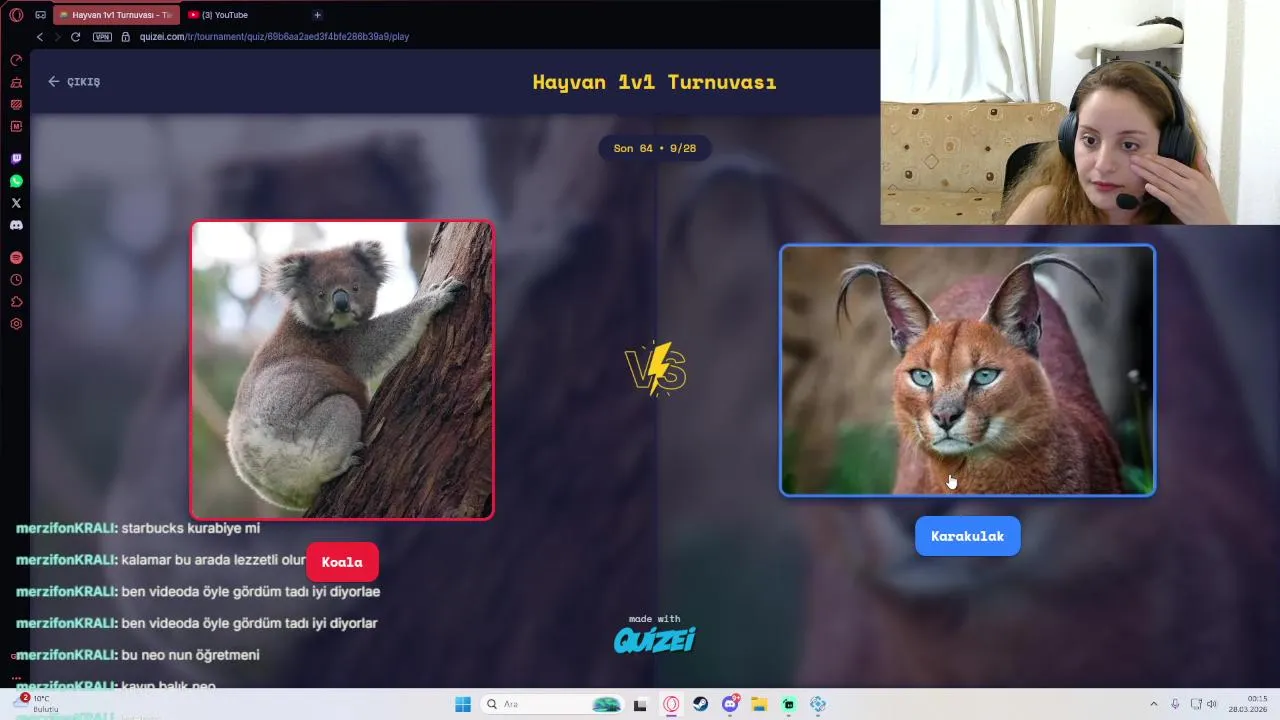
Task: Switch to the Hayvan 1v1 Turnuvası tab
Action: (x=116, y=15)
